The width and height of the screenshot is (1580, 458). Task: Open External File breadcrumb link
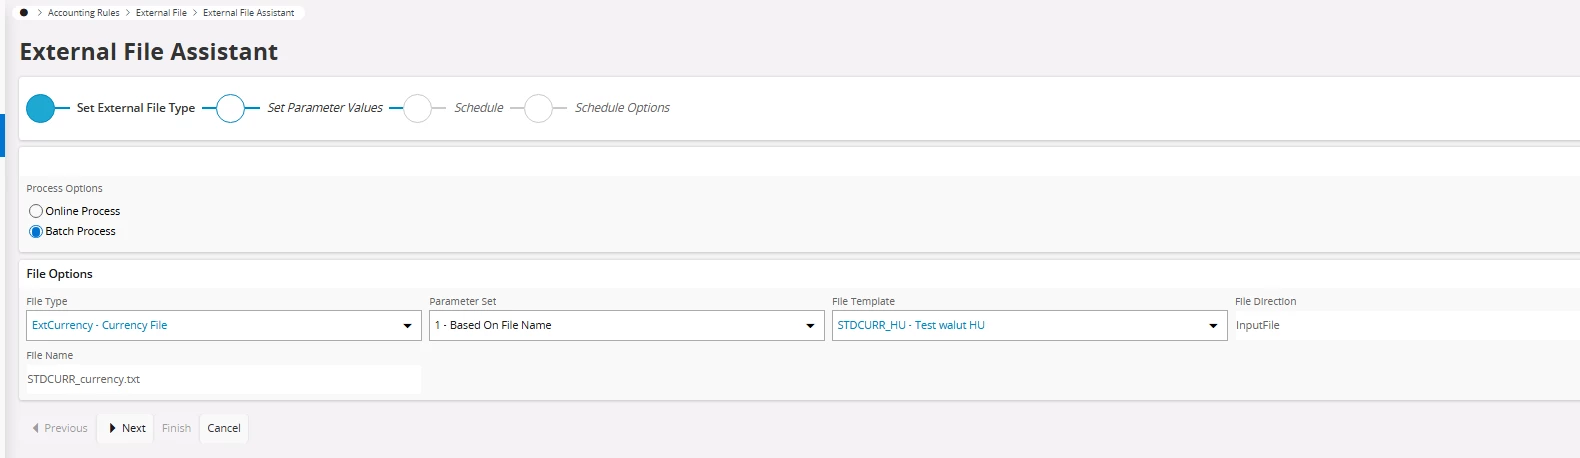(161, 13)
